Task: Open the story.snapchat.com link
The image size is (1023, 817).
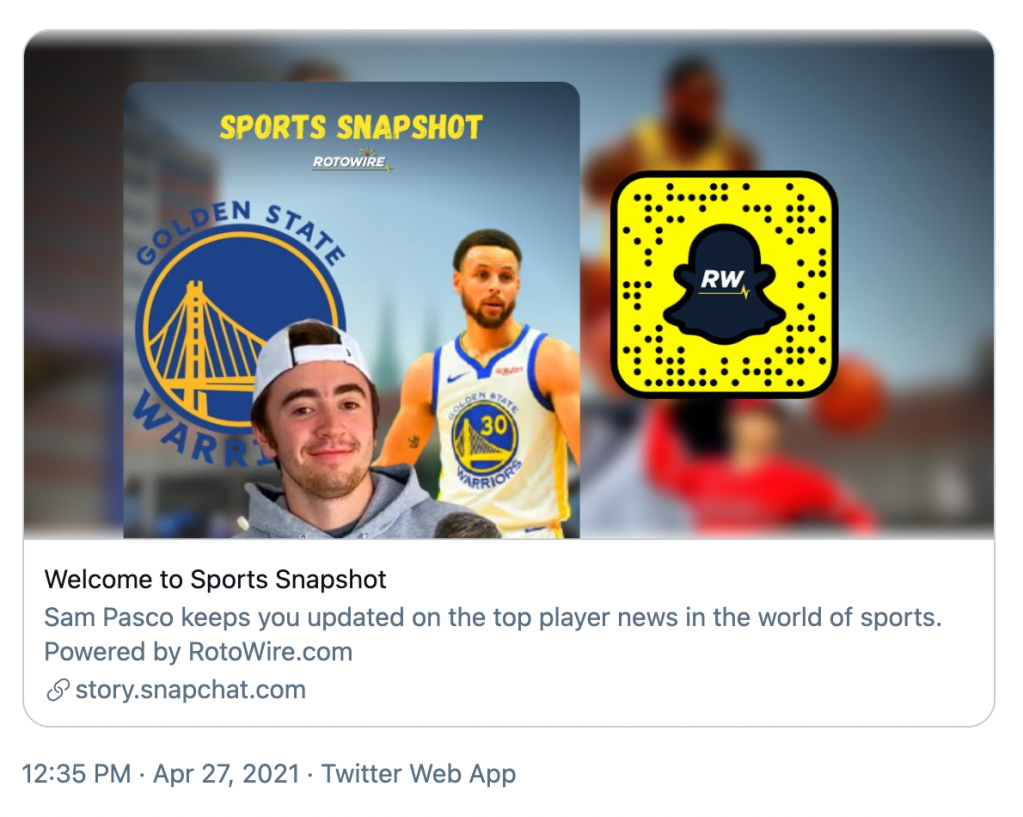Action: [191, 690]
